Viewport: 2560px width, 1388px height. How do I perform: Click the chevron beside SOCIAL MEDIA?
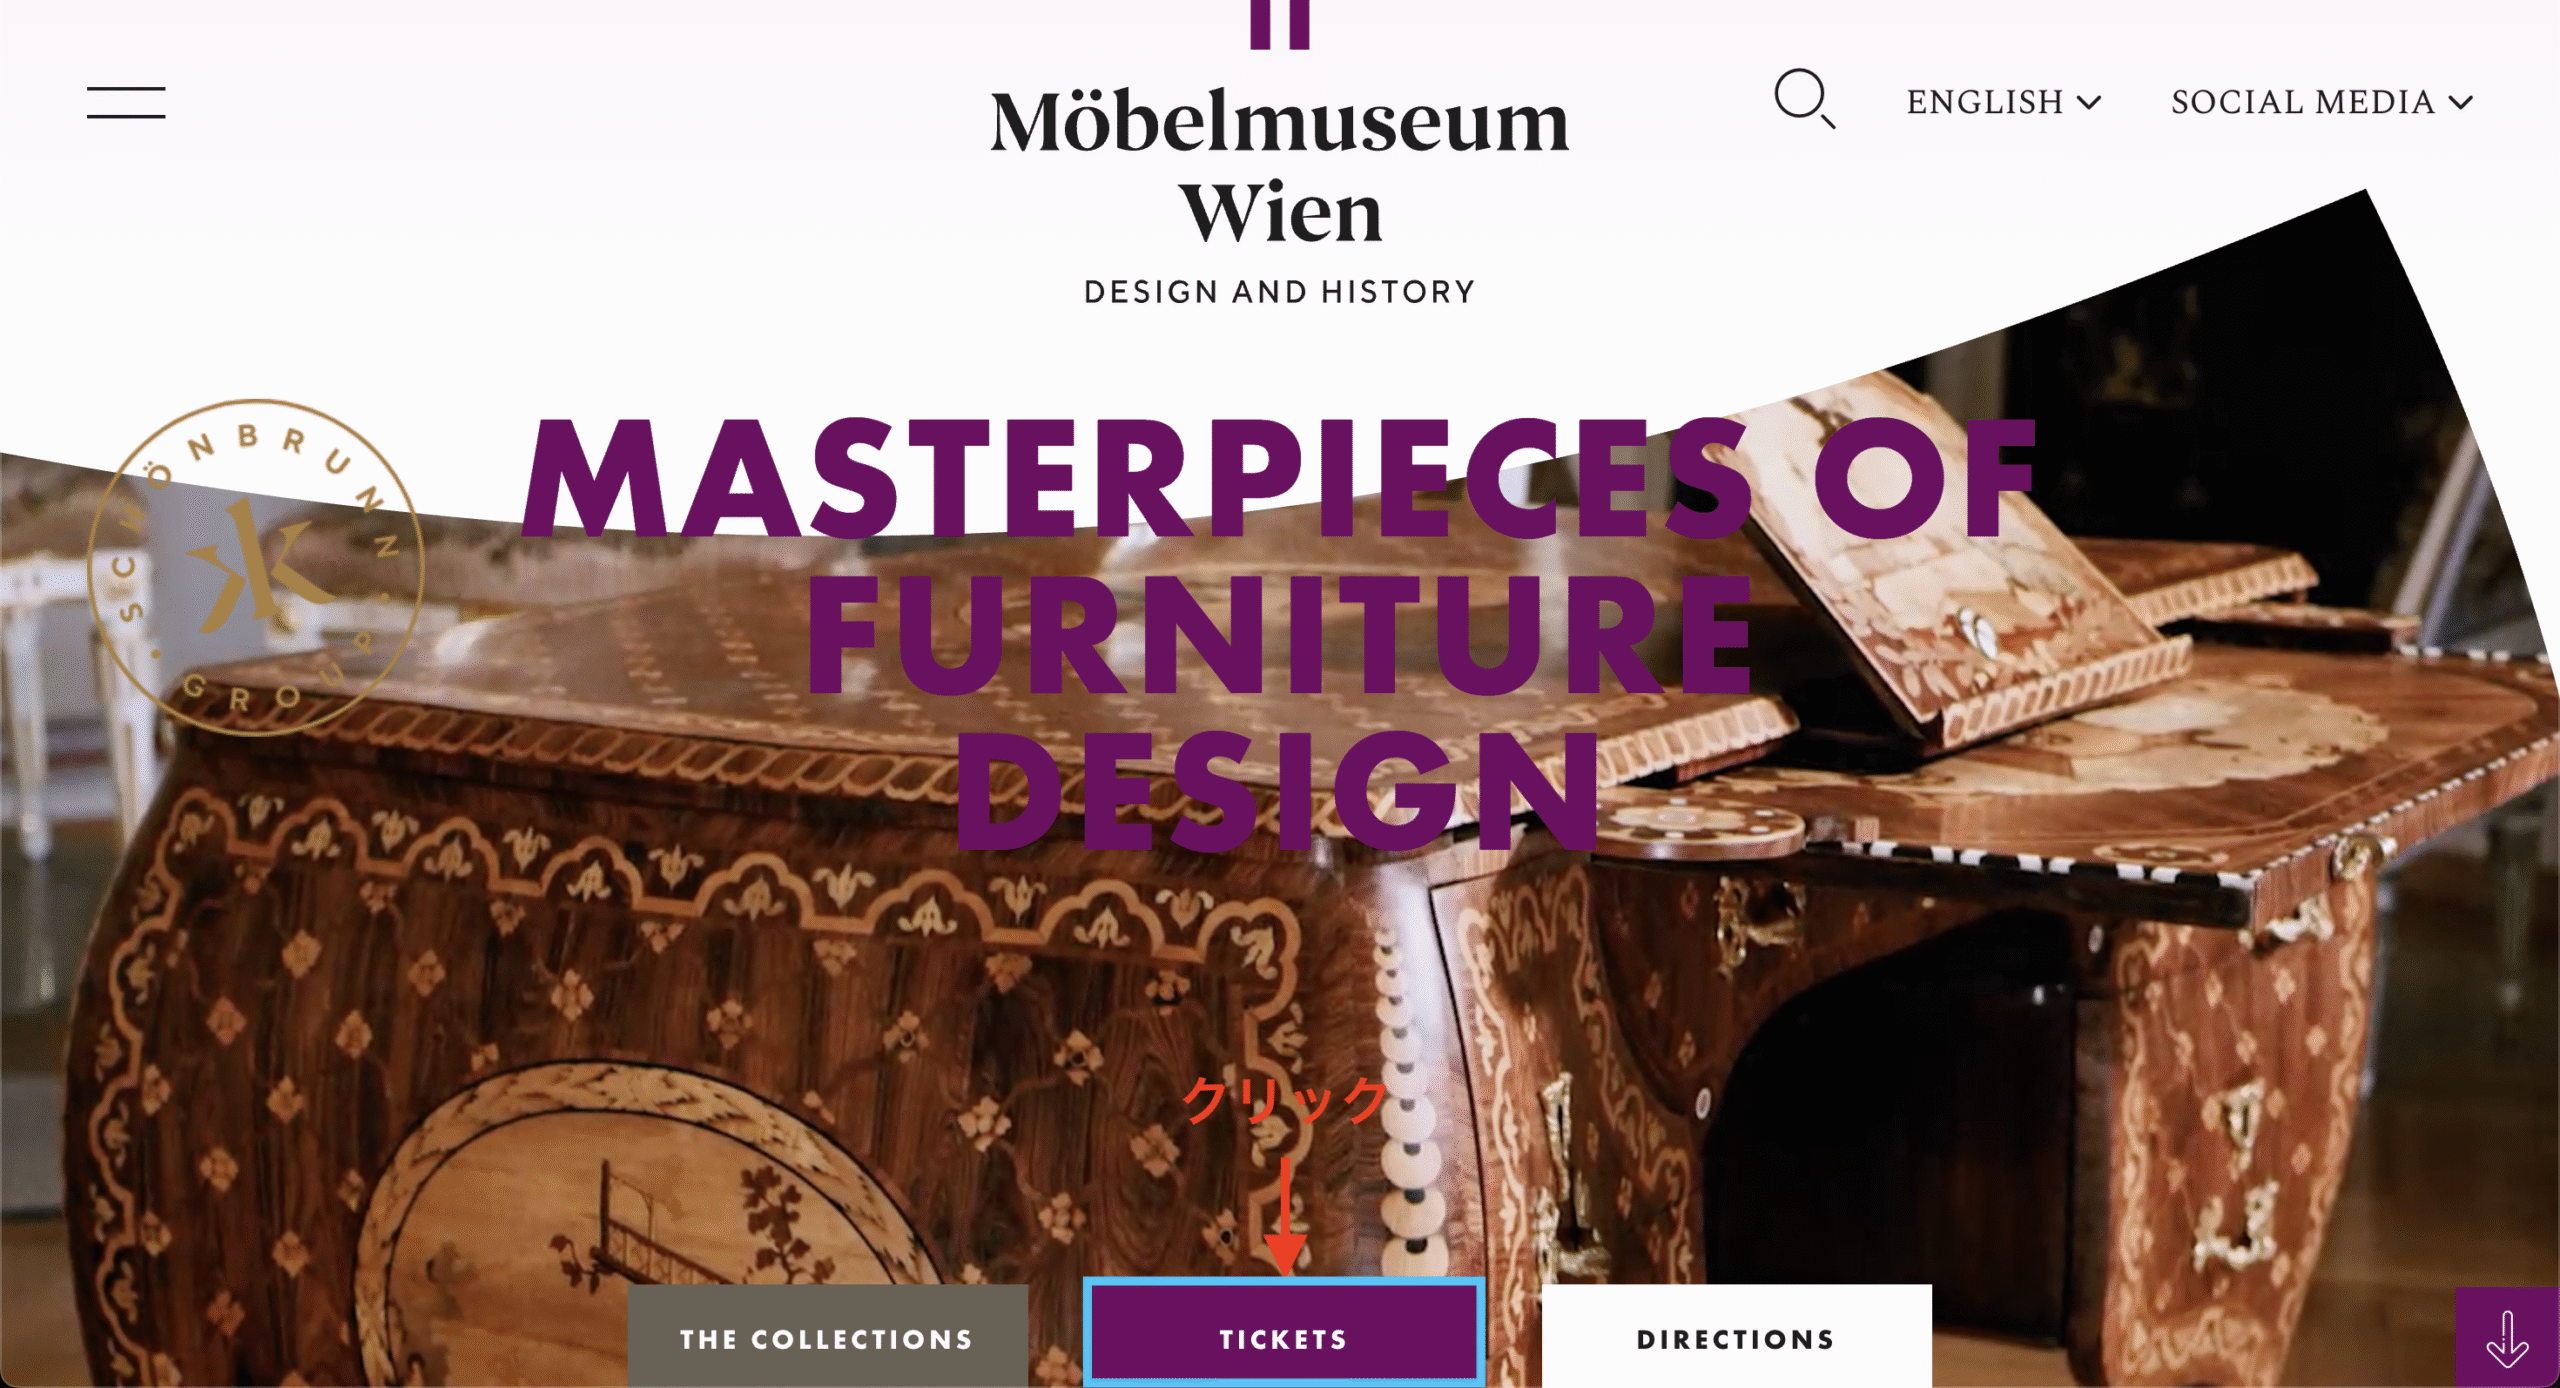click(x=2461, y=102)
